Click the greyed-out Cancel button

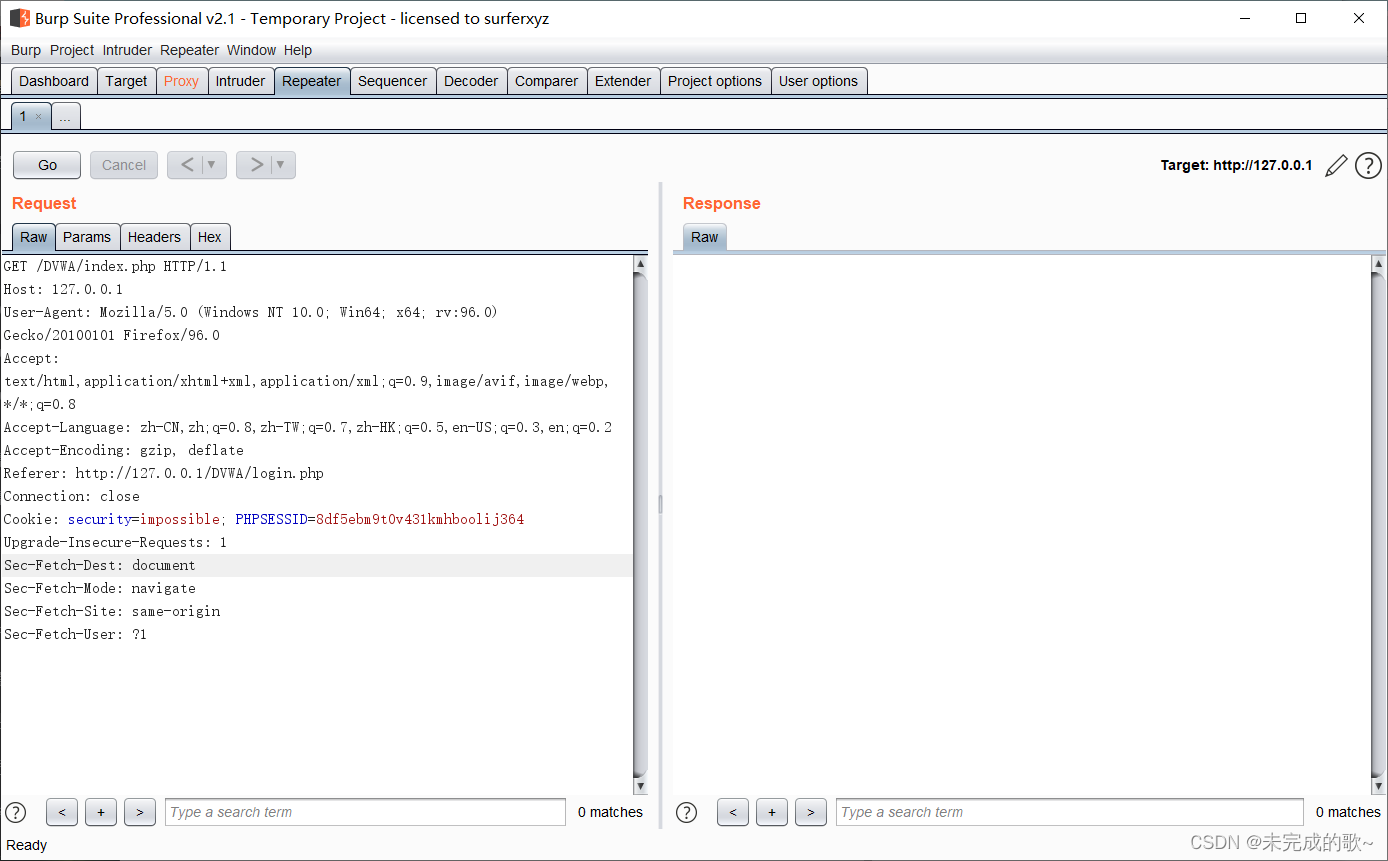124,165
